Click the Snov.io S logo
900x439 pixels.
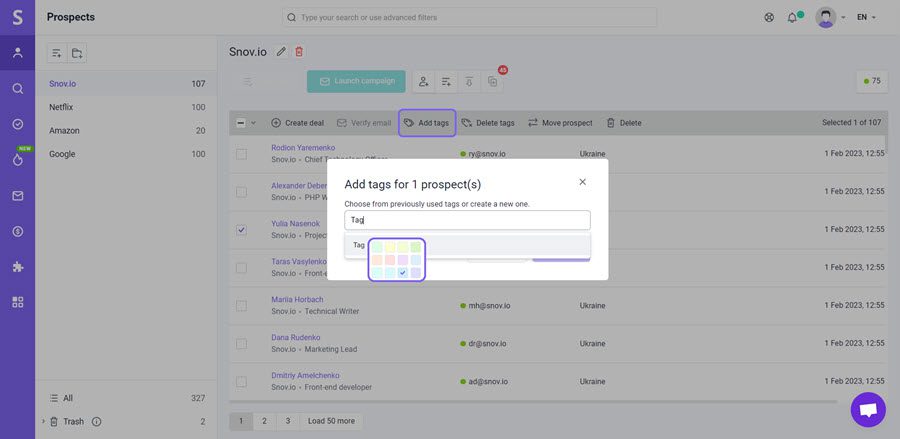point(18,17)
